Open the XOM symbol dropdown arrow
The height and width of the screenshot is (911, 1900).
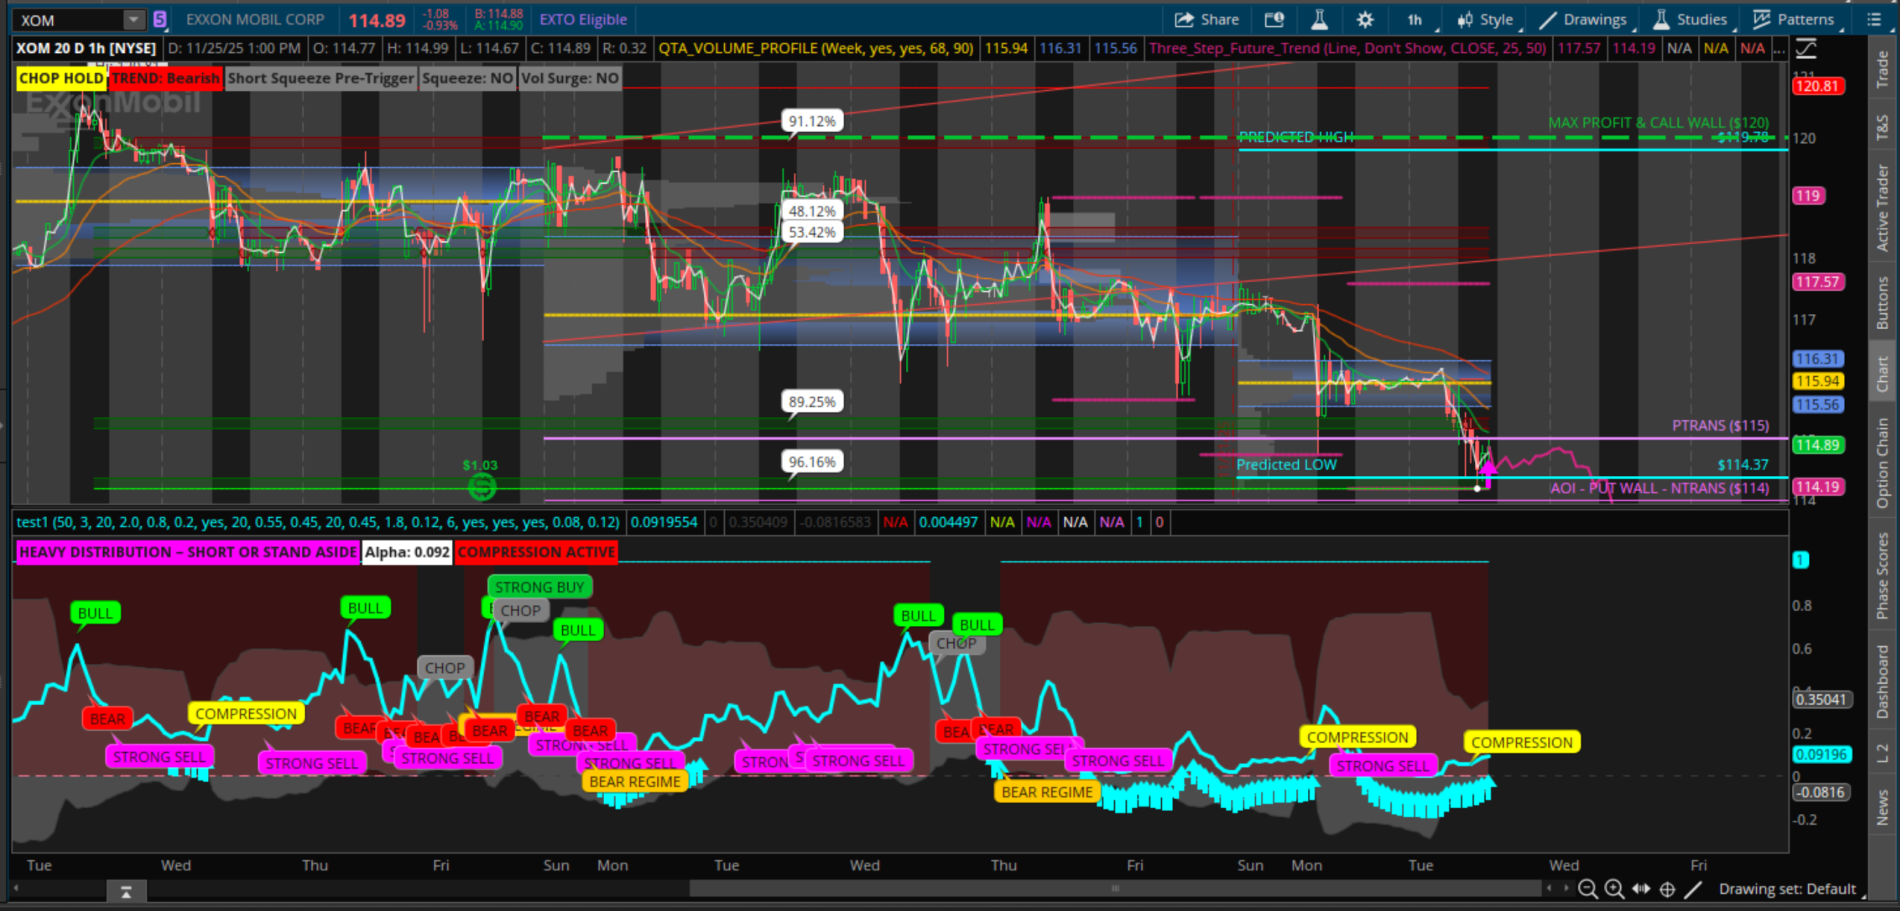133,19
